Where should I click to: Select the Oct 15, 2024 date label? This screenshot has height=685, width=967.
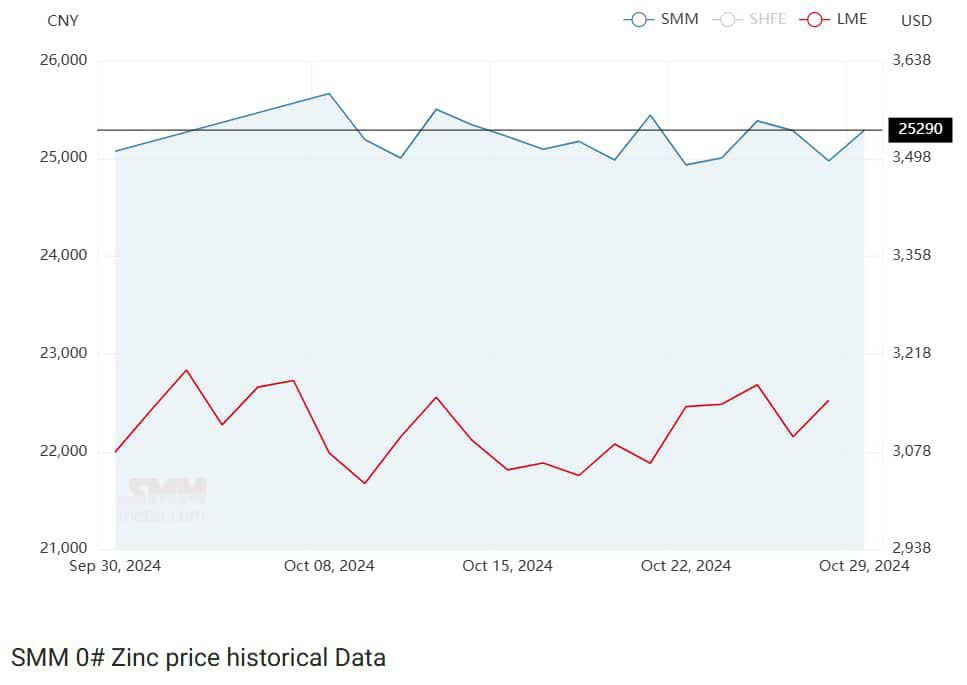(x=507, y=566)
